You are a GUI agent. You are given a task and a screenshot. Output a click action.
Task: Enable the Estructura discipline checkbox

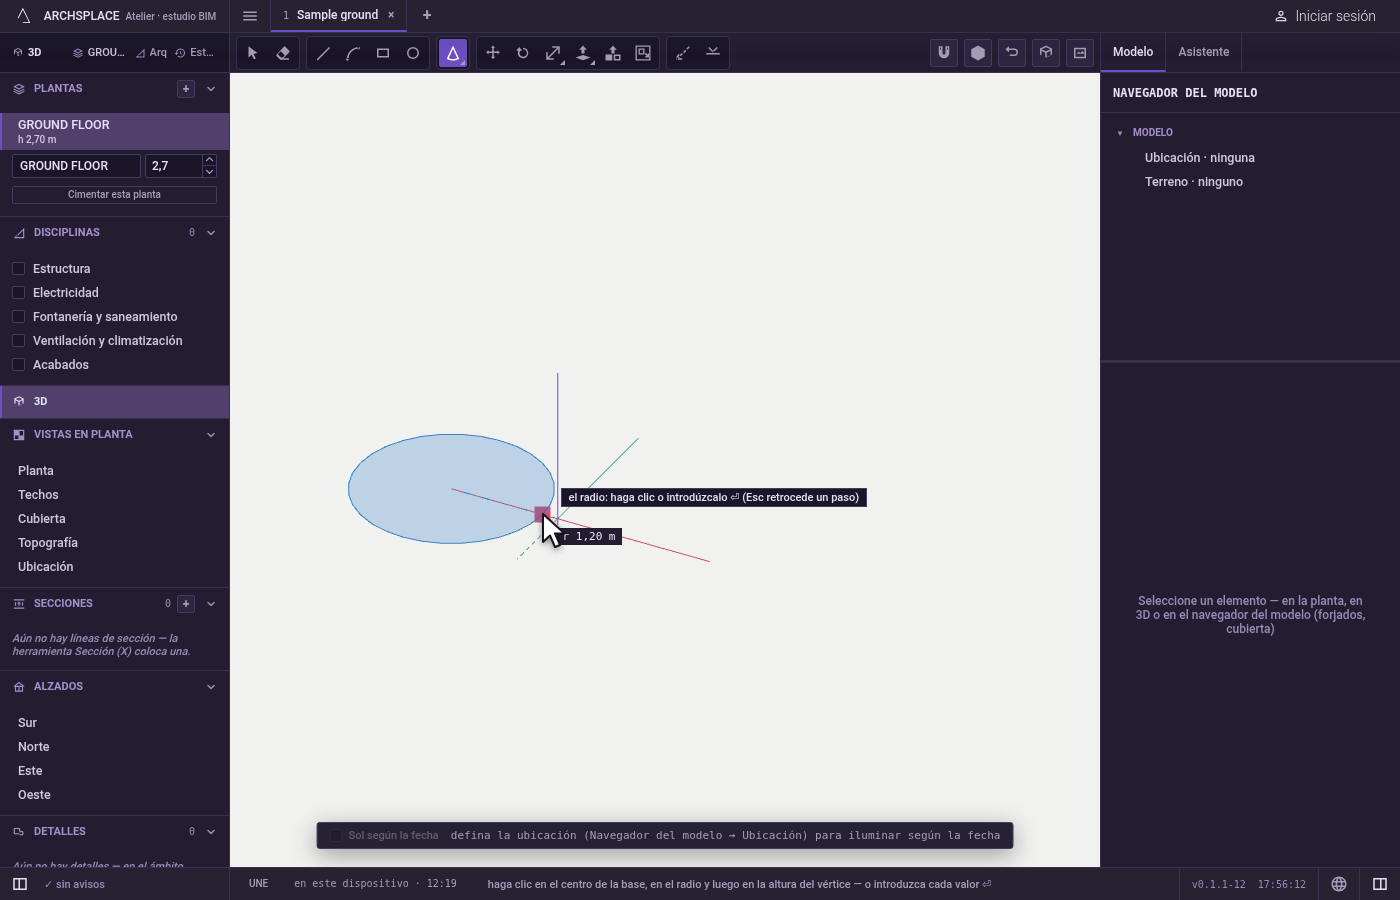pyautogui.click(x=18, y=269)
